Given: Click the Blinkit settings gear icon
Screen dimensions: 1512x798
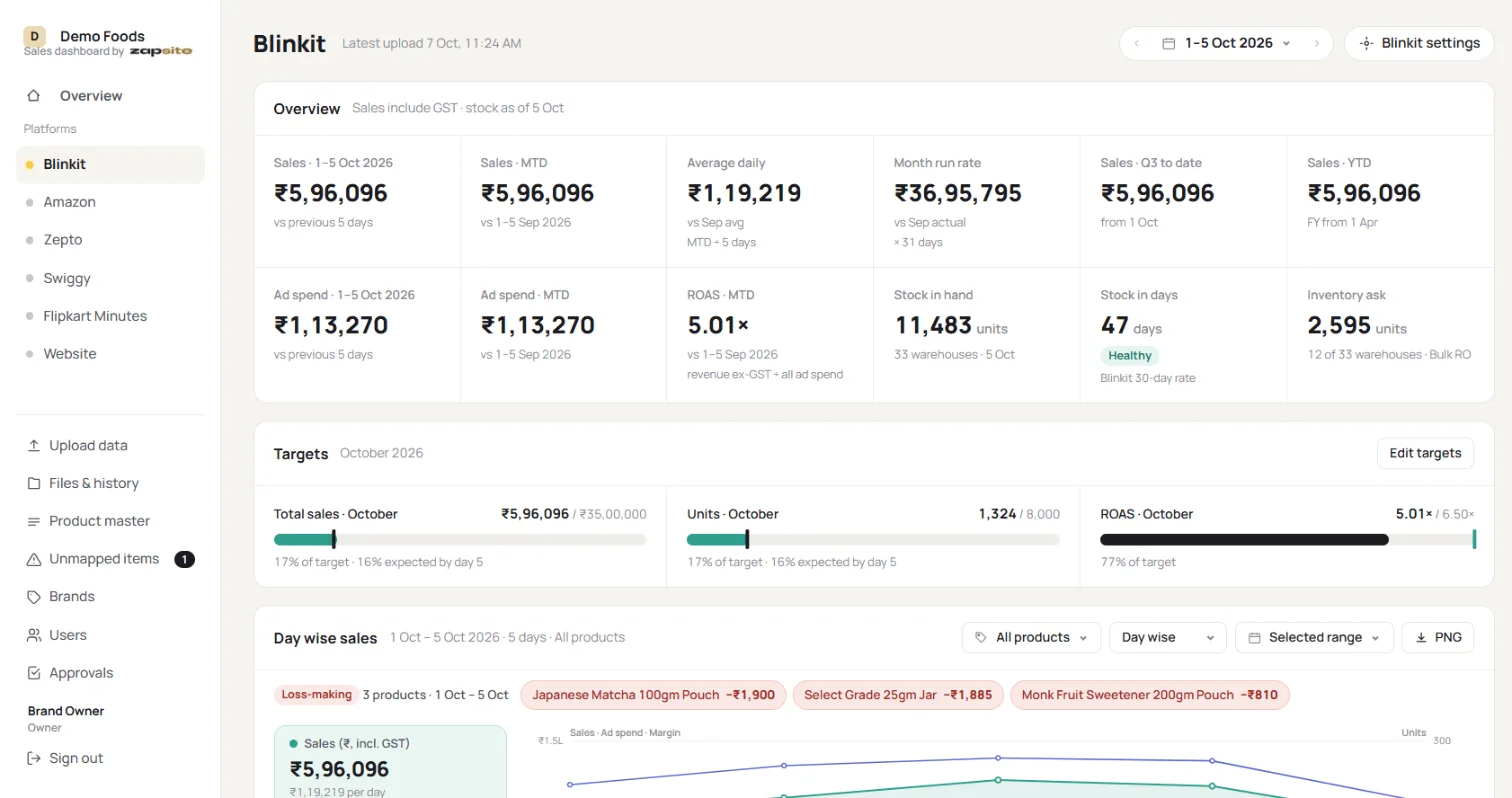Looking at the screenshot, I should pos(1366,43).
